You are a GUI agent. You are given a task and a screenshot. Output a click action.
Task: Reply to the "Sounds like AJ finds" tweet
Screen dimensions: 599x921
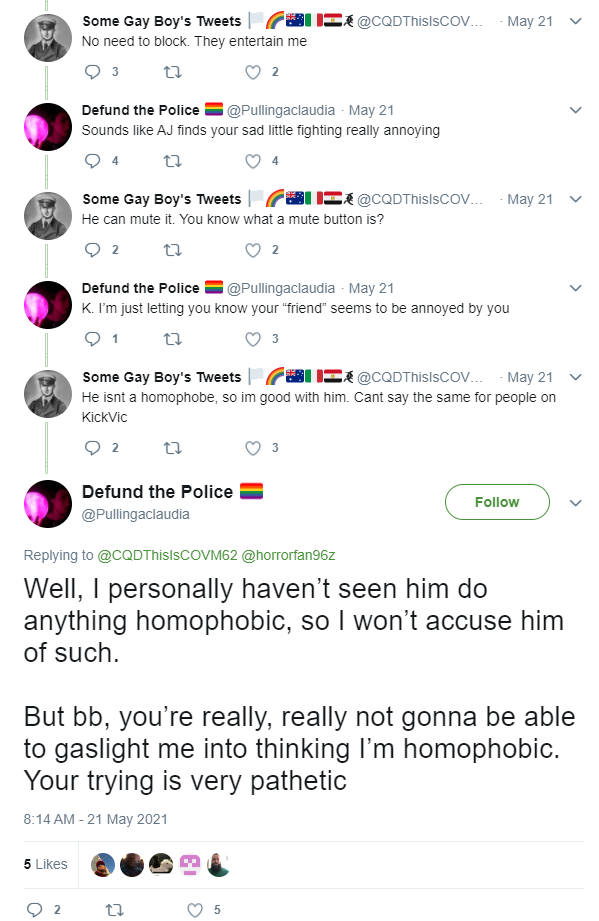pos(93,161)
